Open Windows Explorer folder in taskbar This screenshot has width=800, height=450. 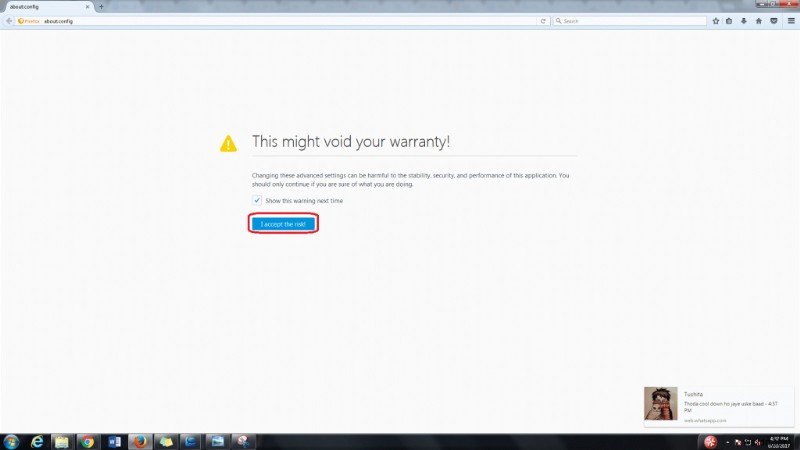[x=62, y=441]
